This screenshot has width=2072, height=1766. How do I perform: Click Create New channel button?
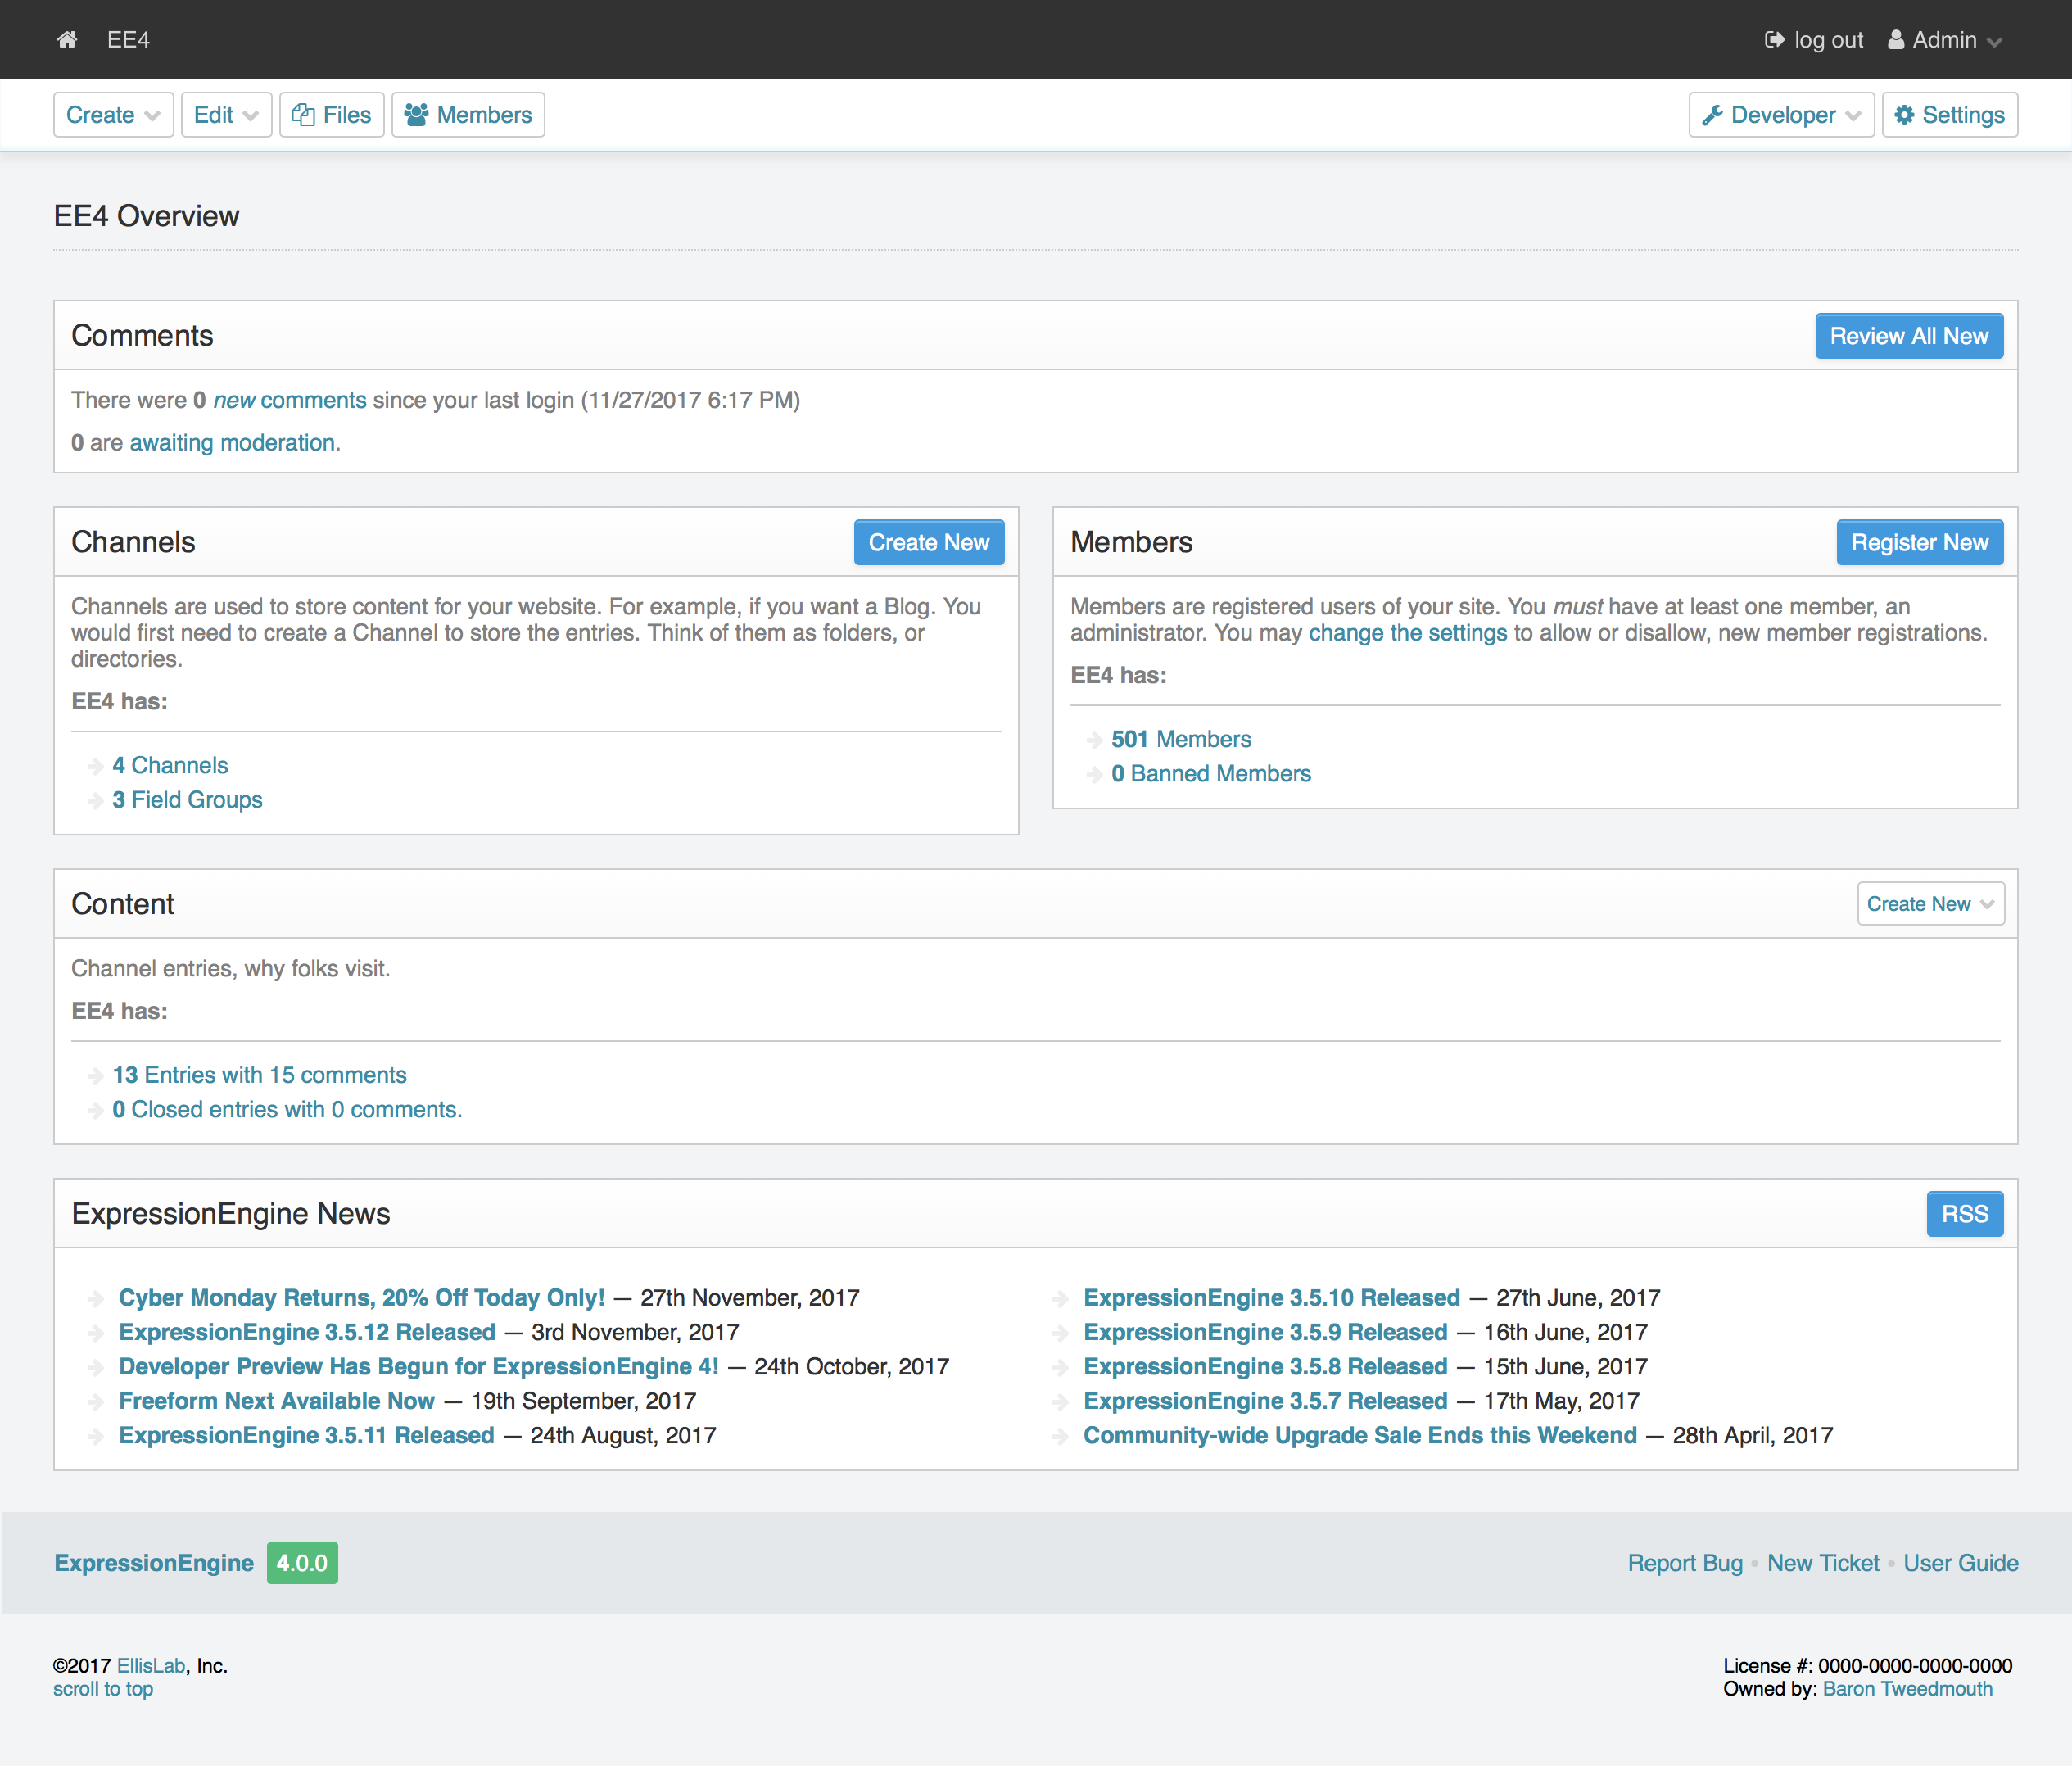(928, 542)
